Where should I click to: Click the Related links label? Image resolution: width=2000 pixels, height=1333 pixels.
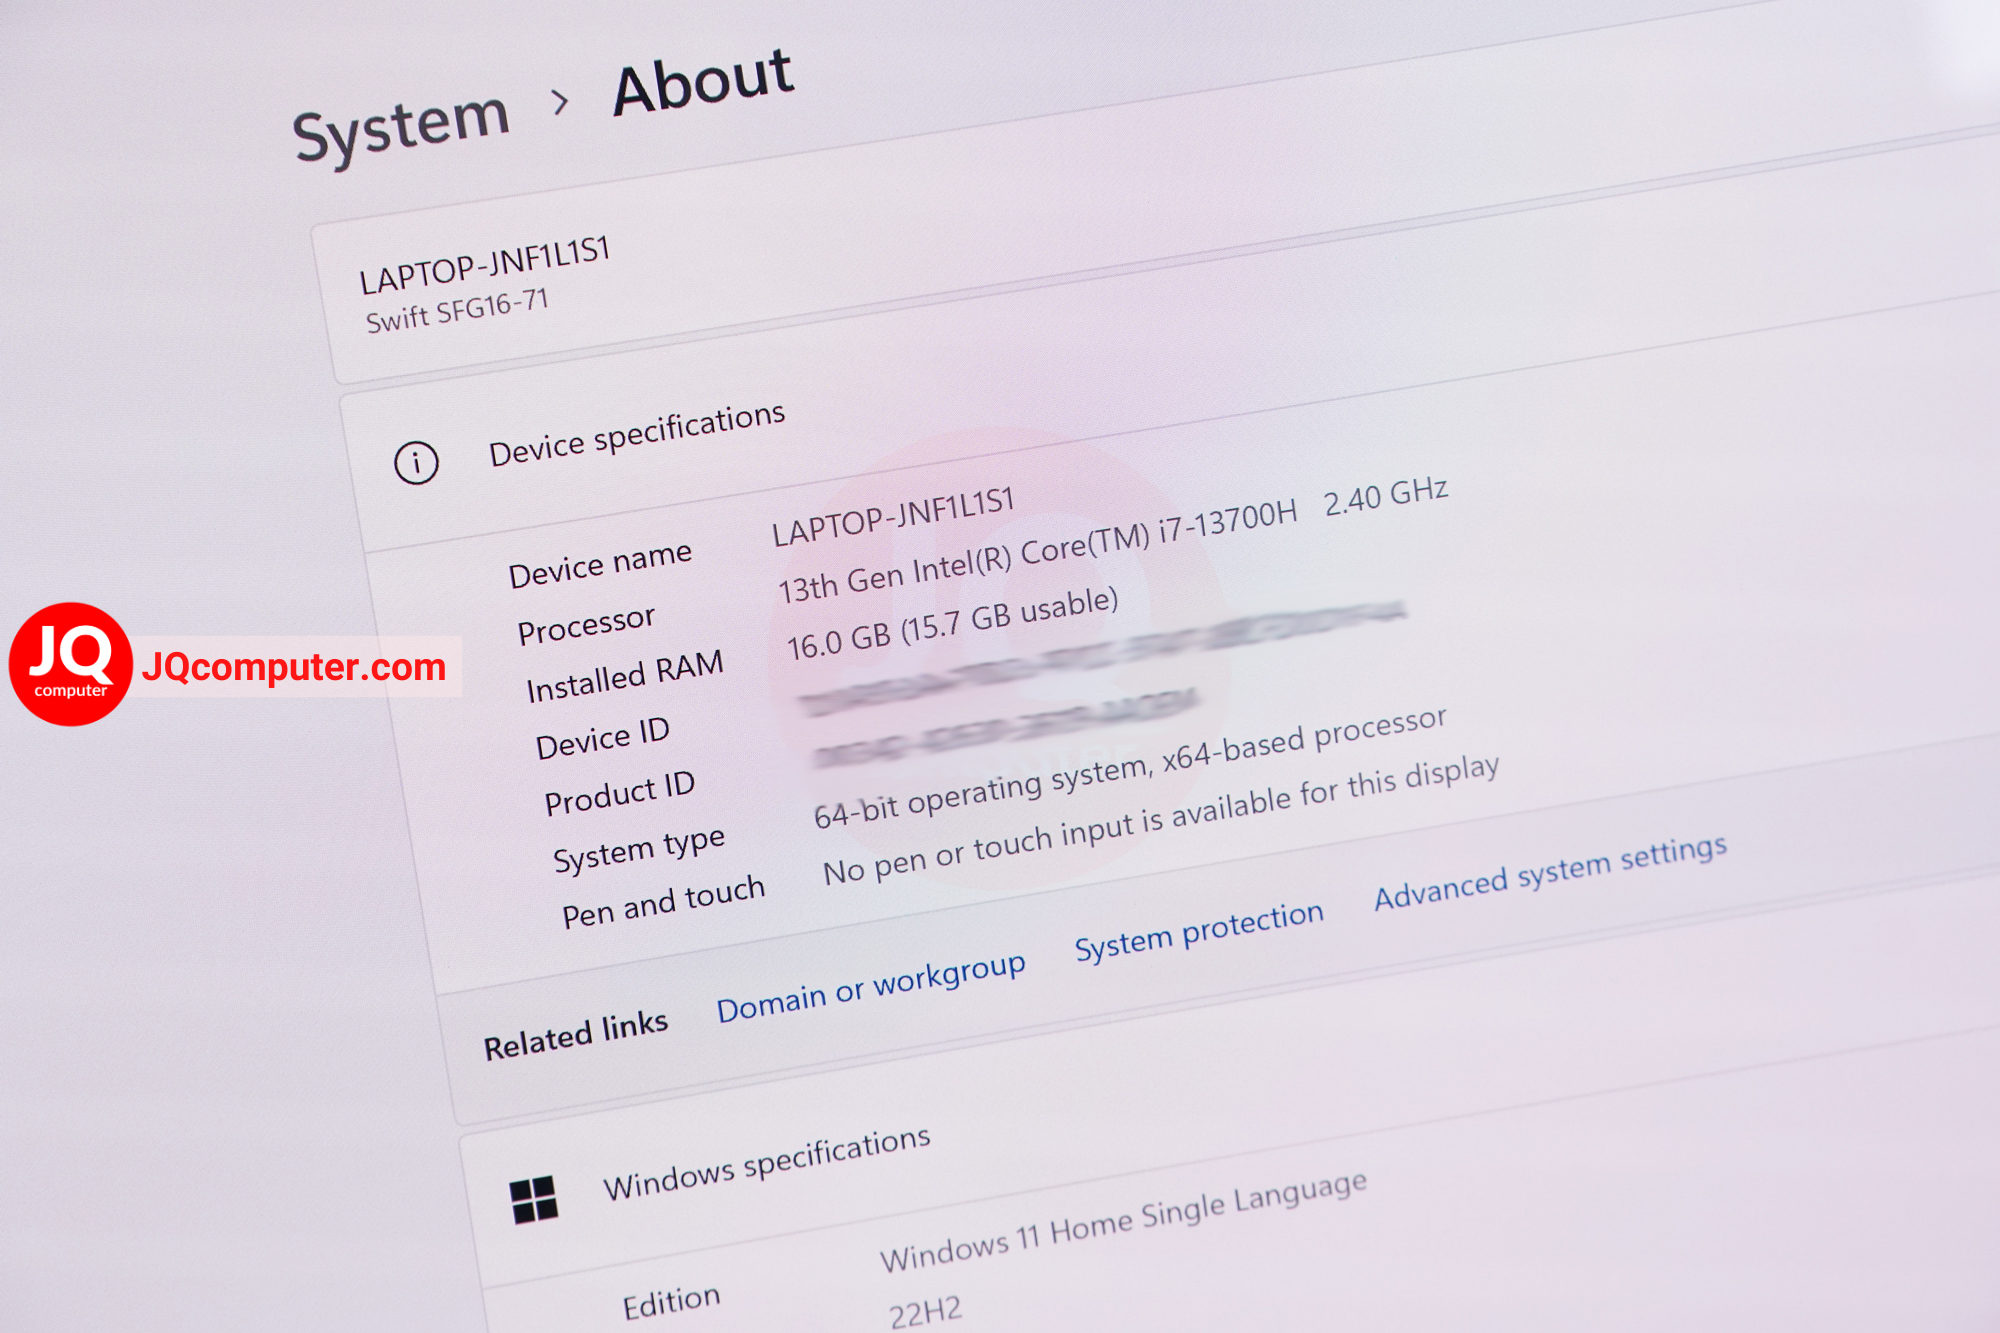pos(576,1036)
